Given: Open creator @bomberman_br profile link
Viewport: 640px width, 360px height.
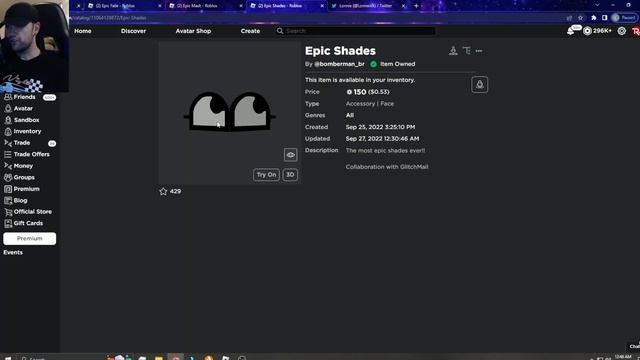Looking at the screenshot, I should coord(339,64).
